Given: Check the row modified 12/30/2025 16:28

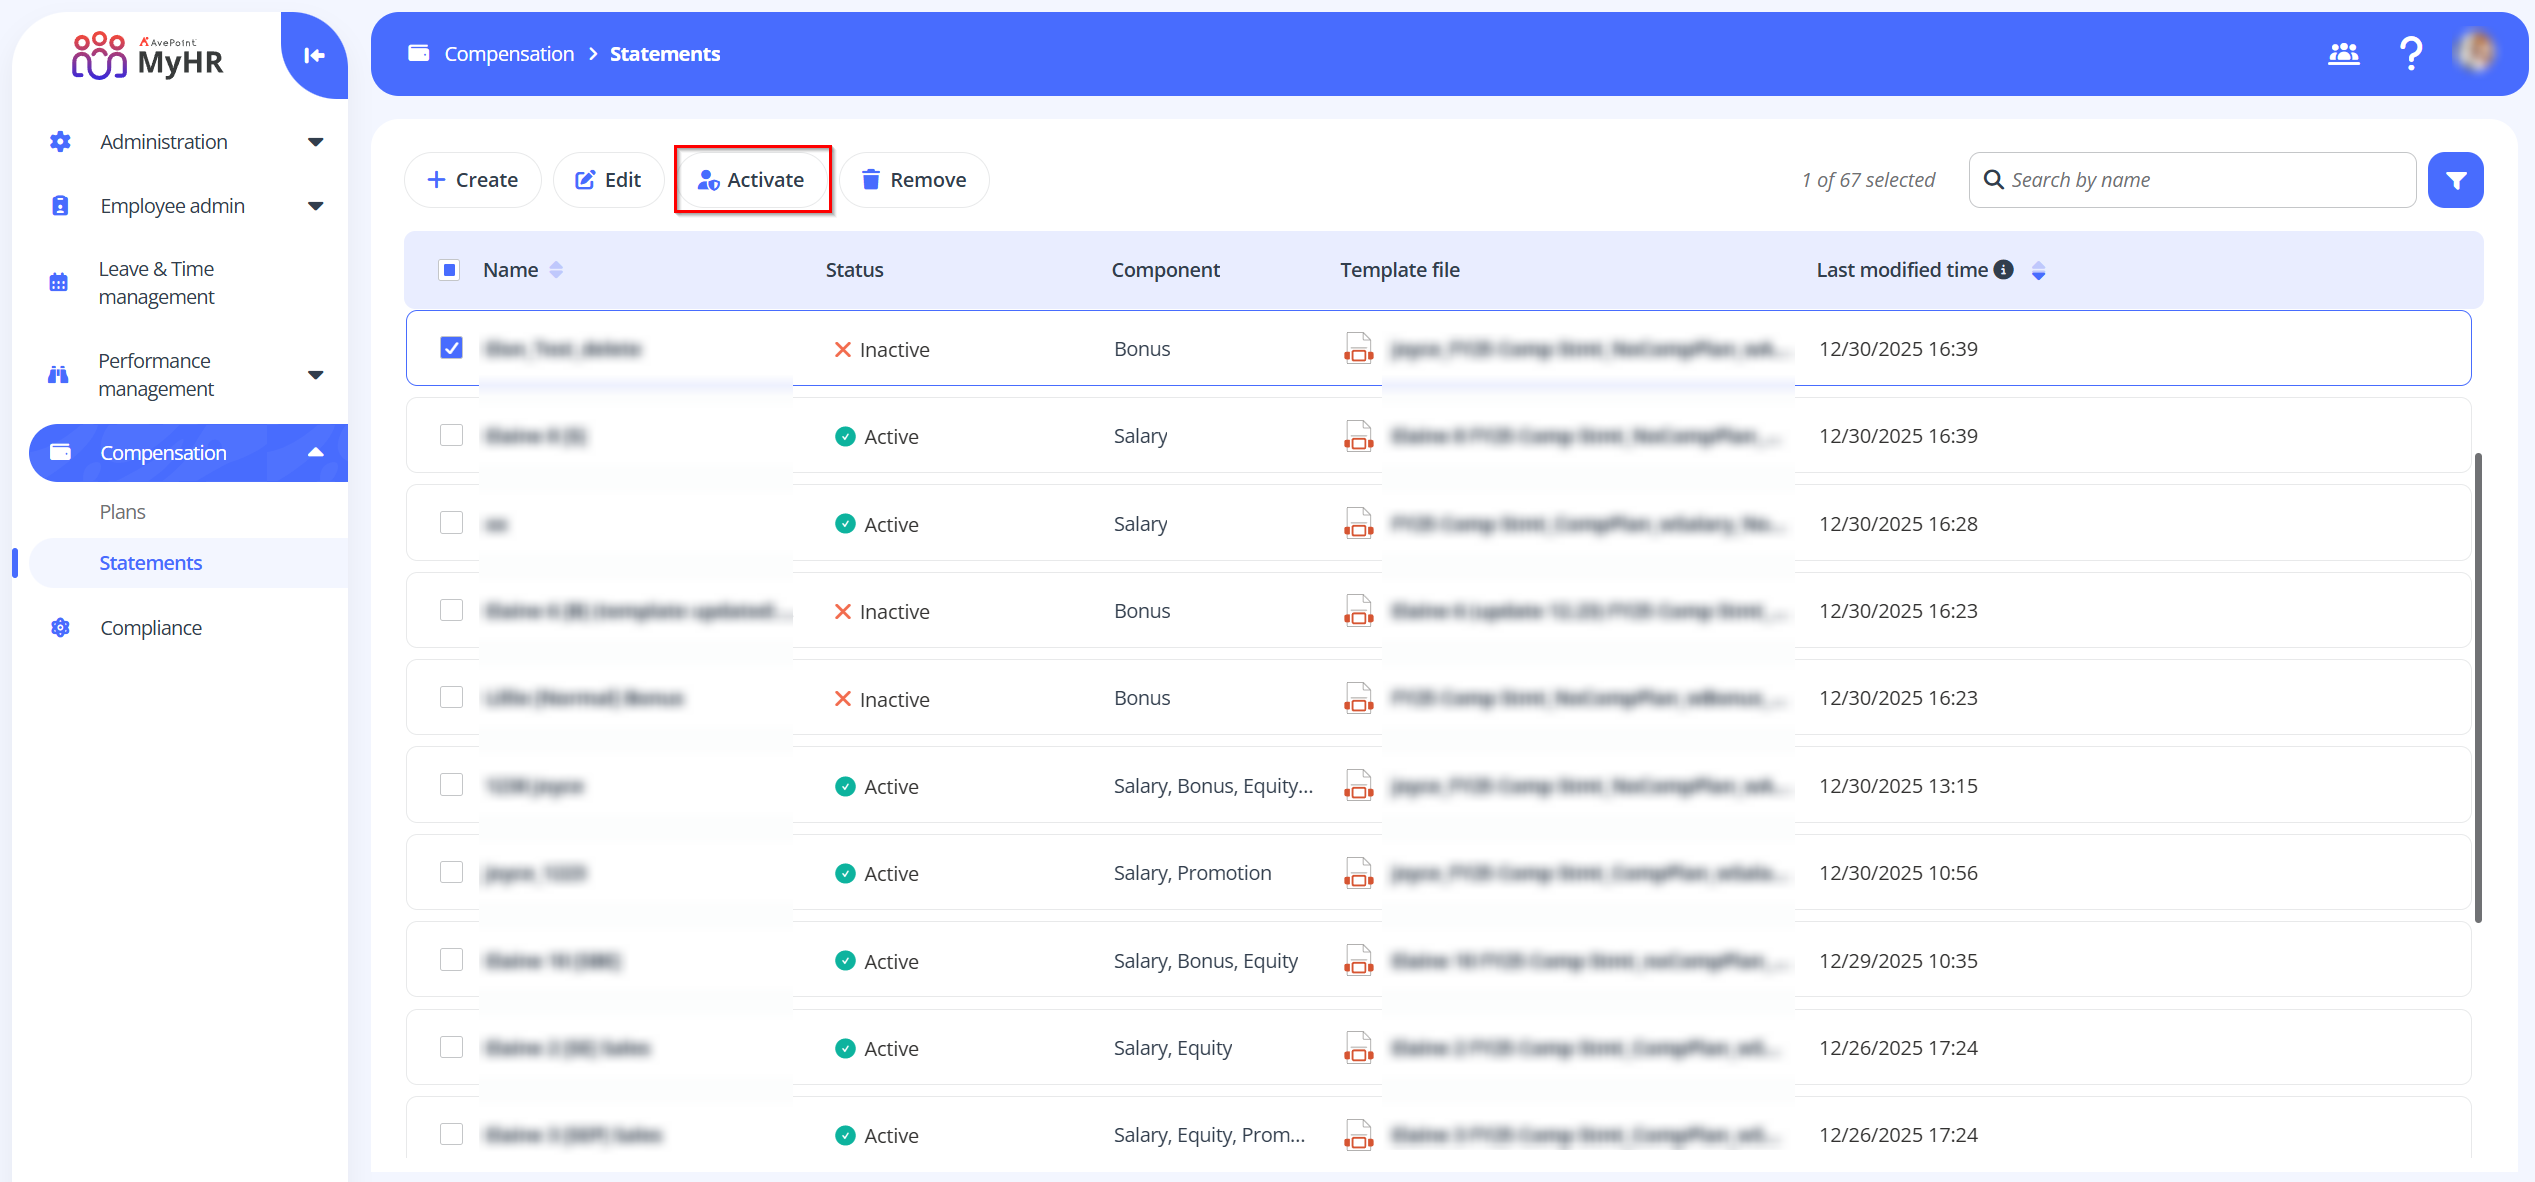Looking at the screenshot, I should click(x=451, y=523).
